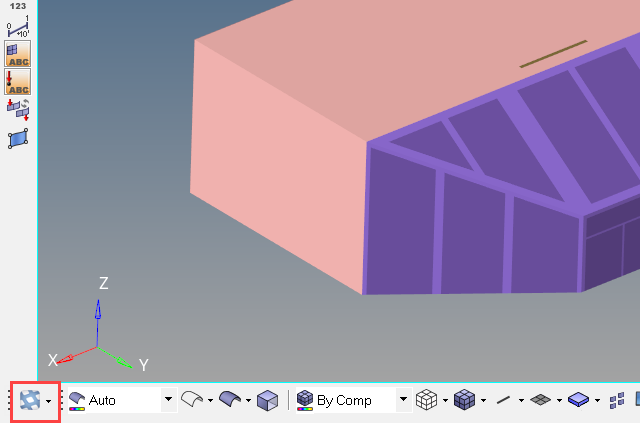Select the shaded geometry icon

pyautogui.click(x=230, y=399)
